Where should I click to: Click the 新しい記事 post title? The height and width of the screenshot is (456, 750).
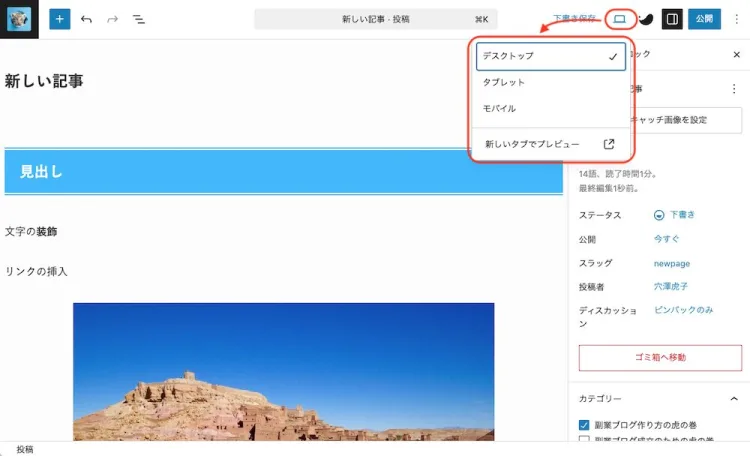point(44,81)
